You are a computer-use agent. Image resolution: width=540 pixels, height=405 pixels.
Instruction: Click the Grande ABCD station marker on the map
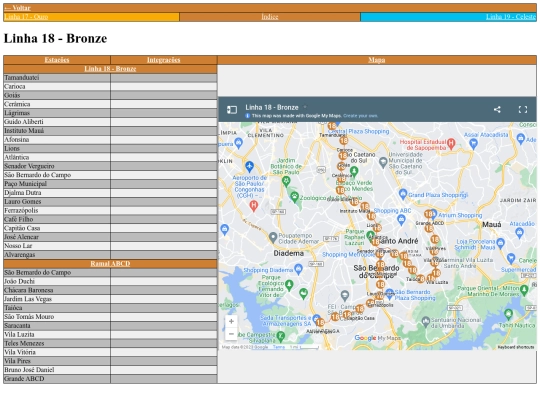click(428, 214)
